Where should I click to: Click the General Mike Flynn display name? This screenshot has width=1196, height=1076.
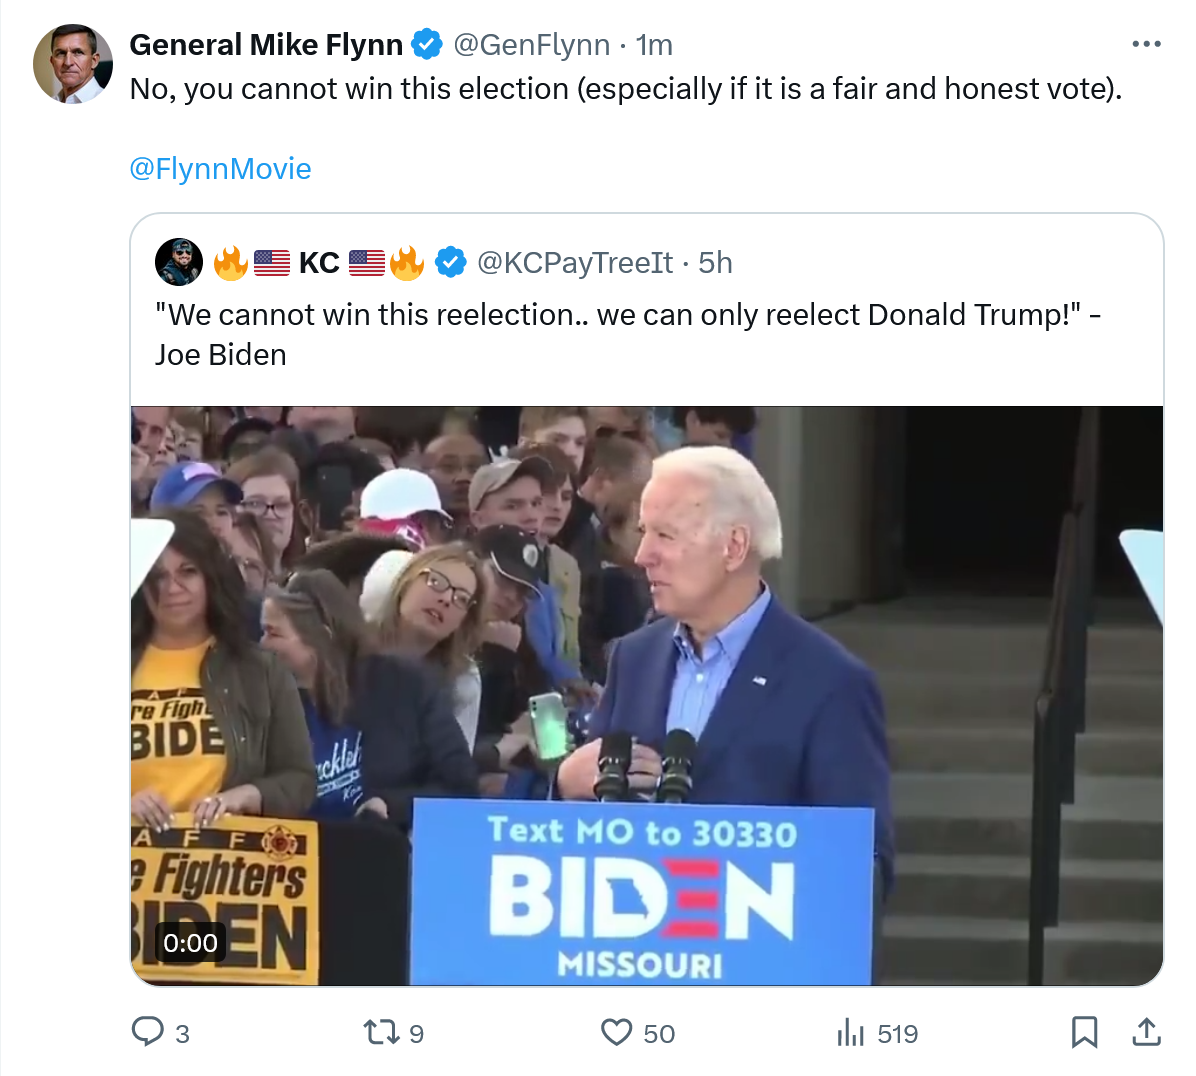266,45
